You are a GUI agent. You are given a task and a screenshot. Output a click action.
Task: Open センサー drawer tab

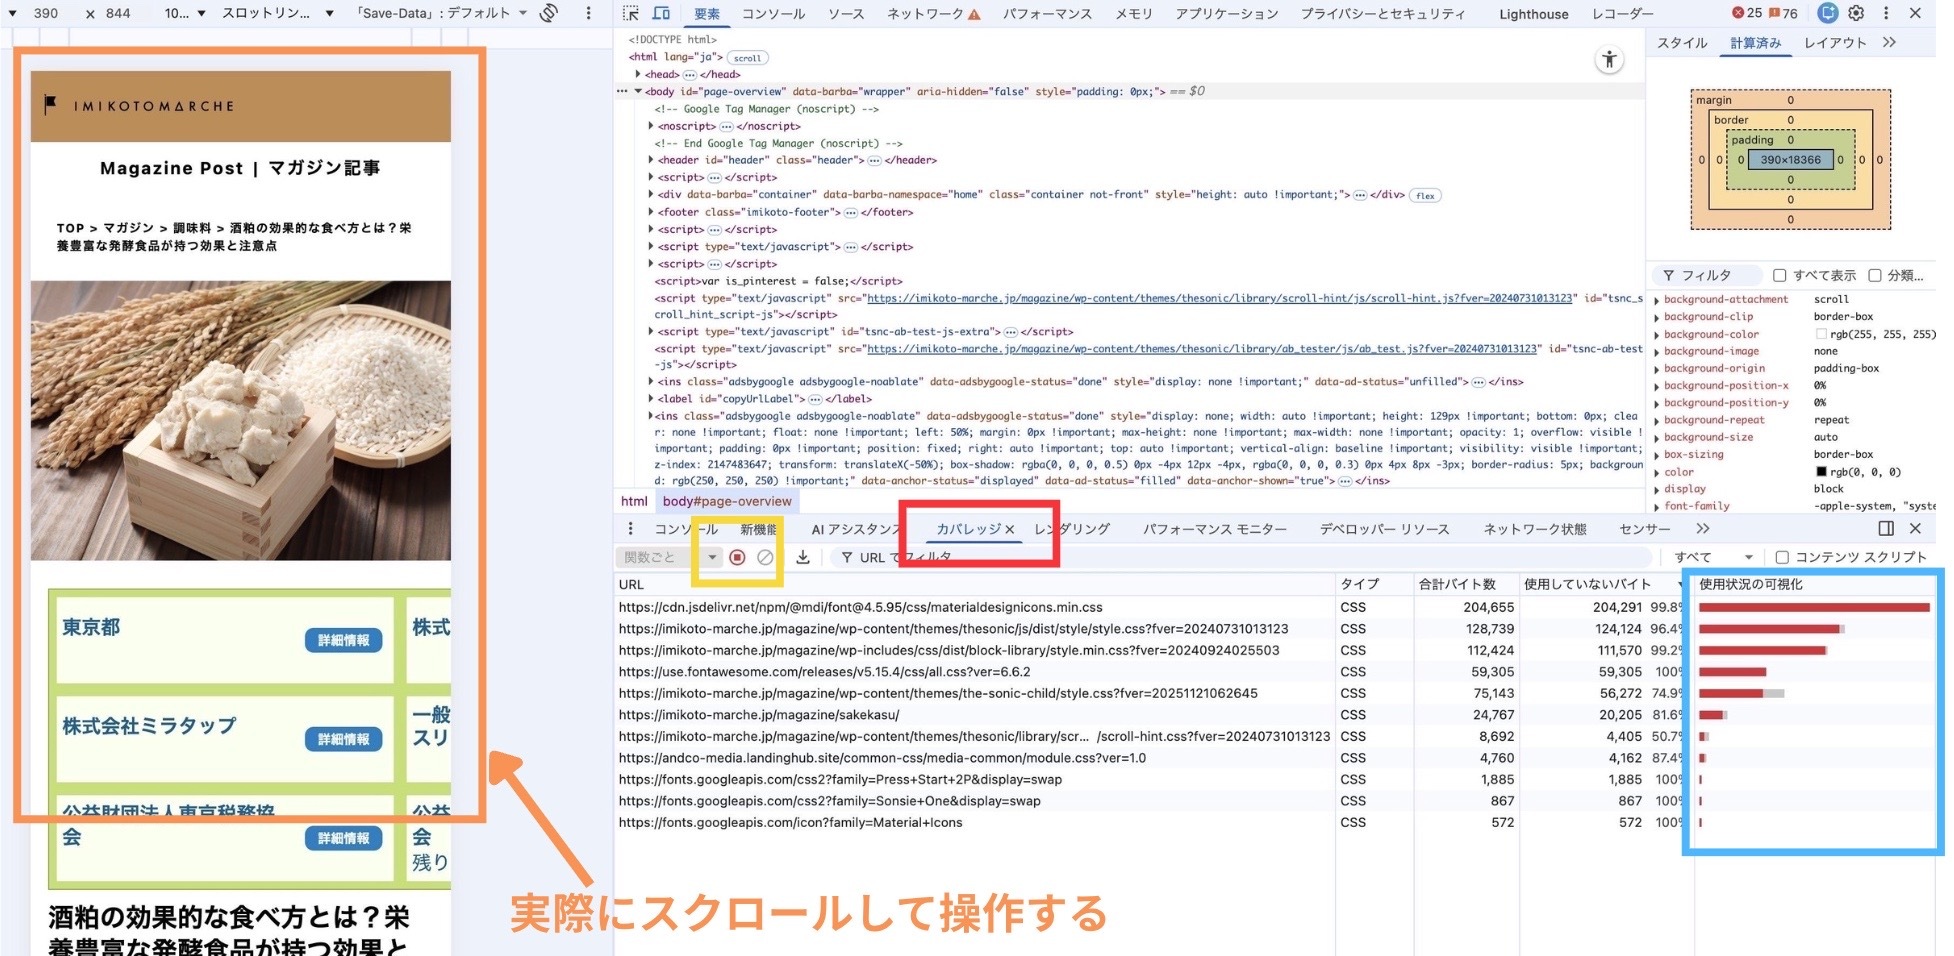[x=1644, y=529]
